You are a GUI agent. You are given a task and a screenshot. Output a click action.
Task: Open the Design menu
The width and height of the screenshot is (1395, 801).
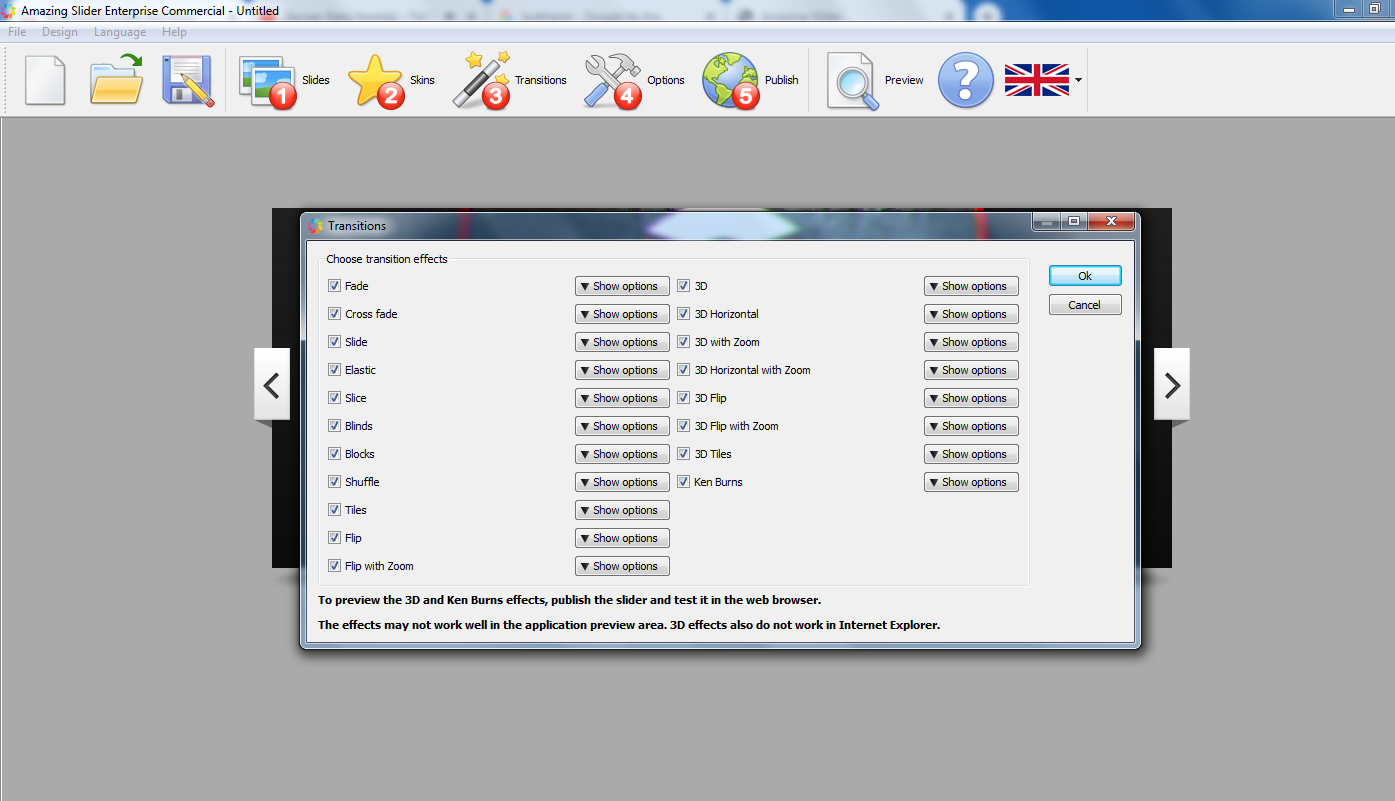60,32
